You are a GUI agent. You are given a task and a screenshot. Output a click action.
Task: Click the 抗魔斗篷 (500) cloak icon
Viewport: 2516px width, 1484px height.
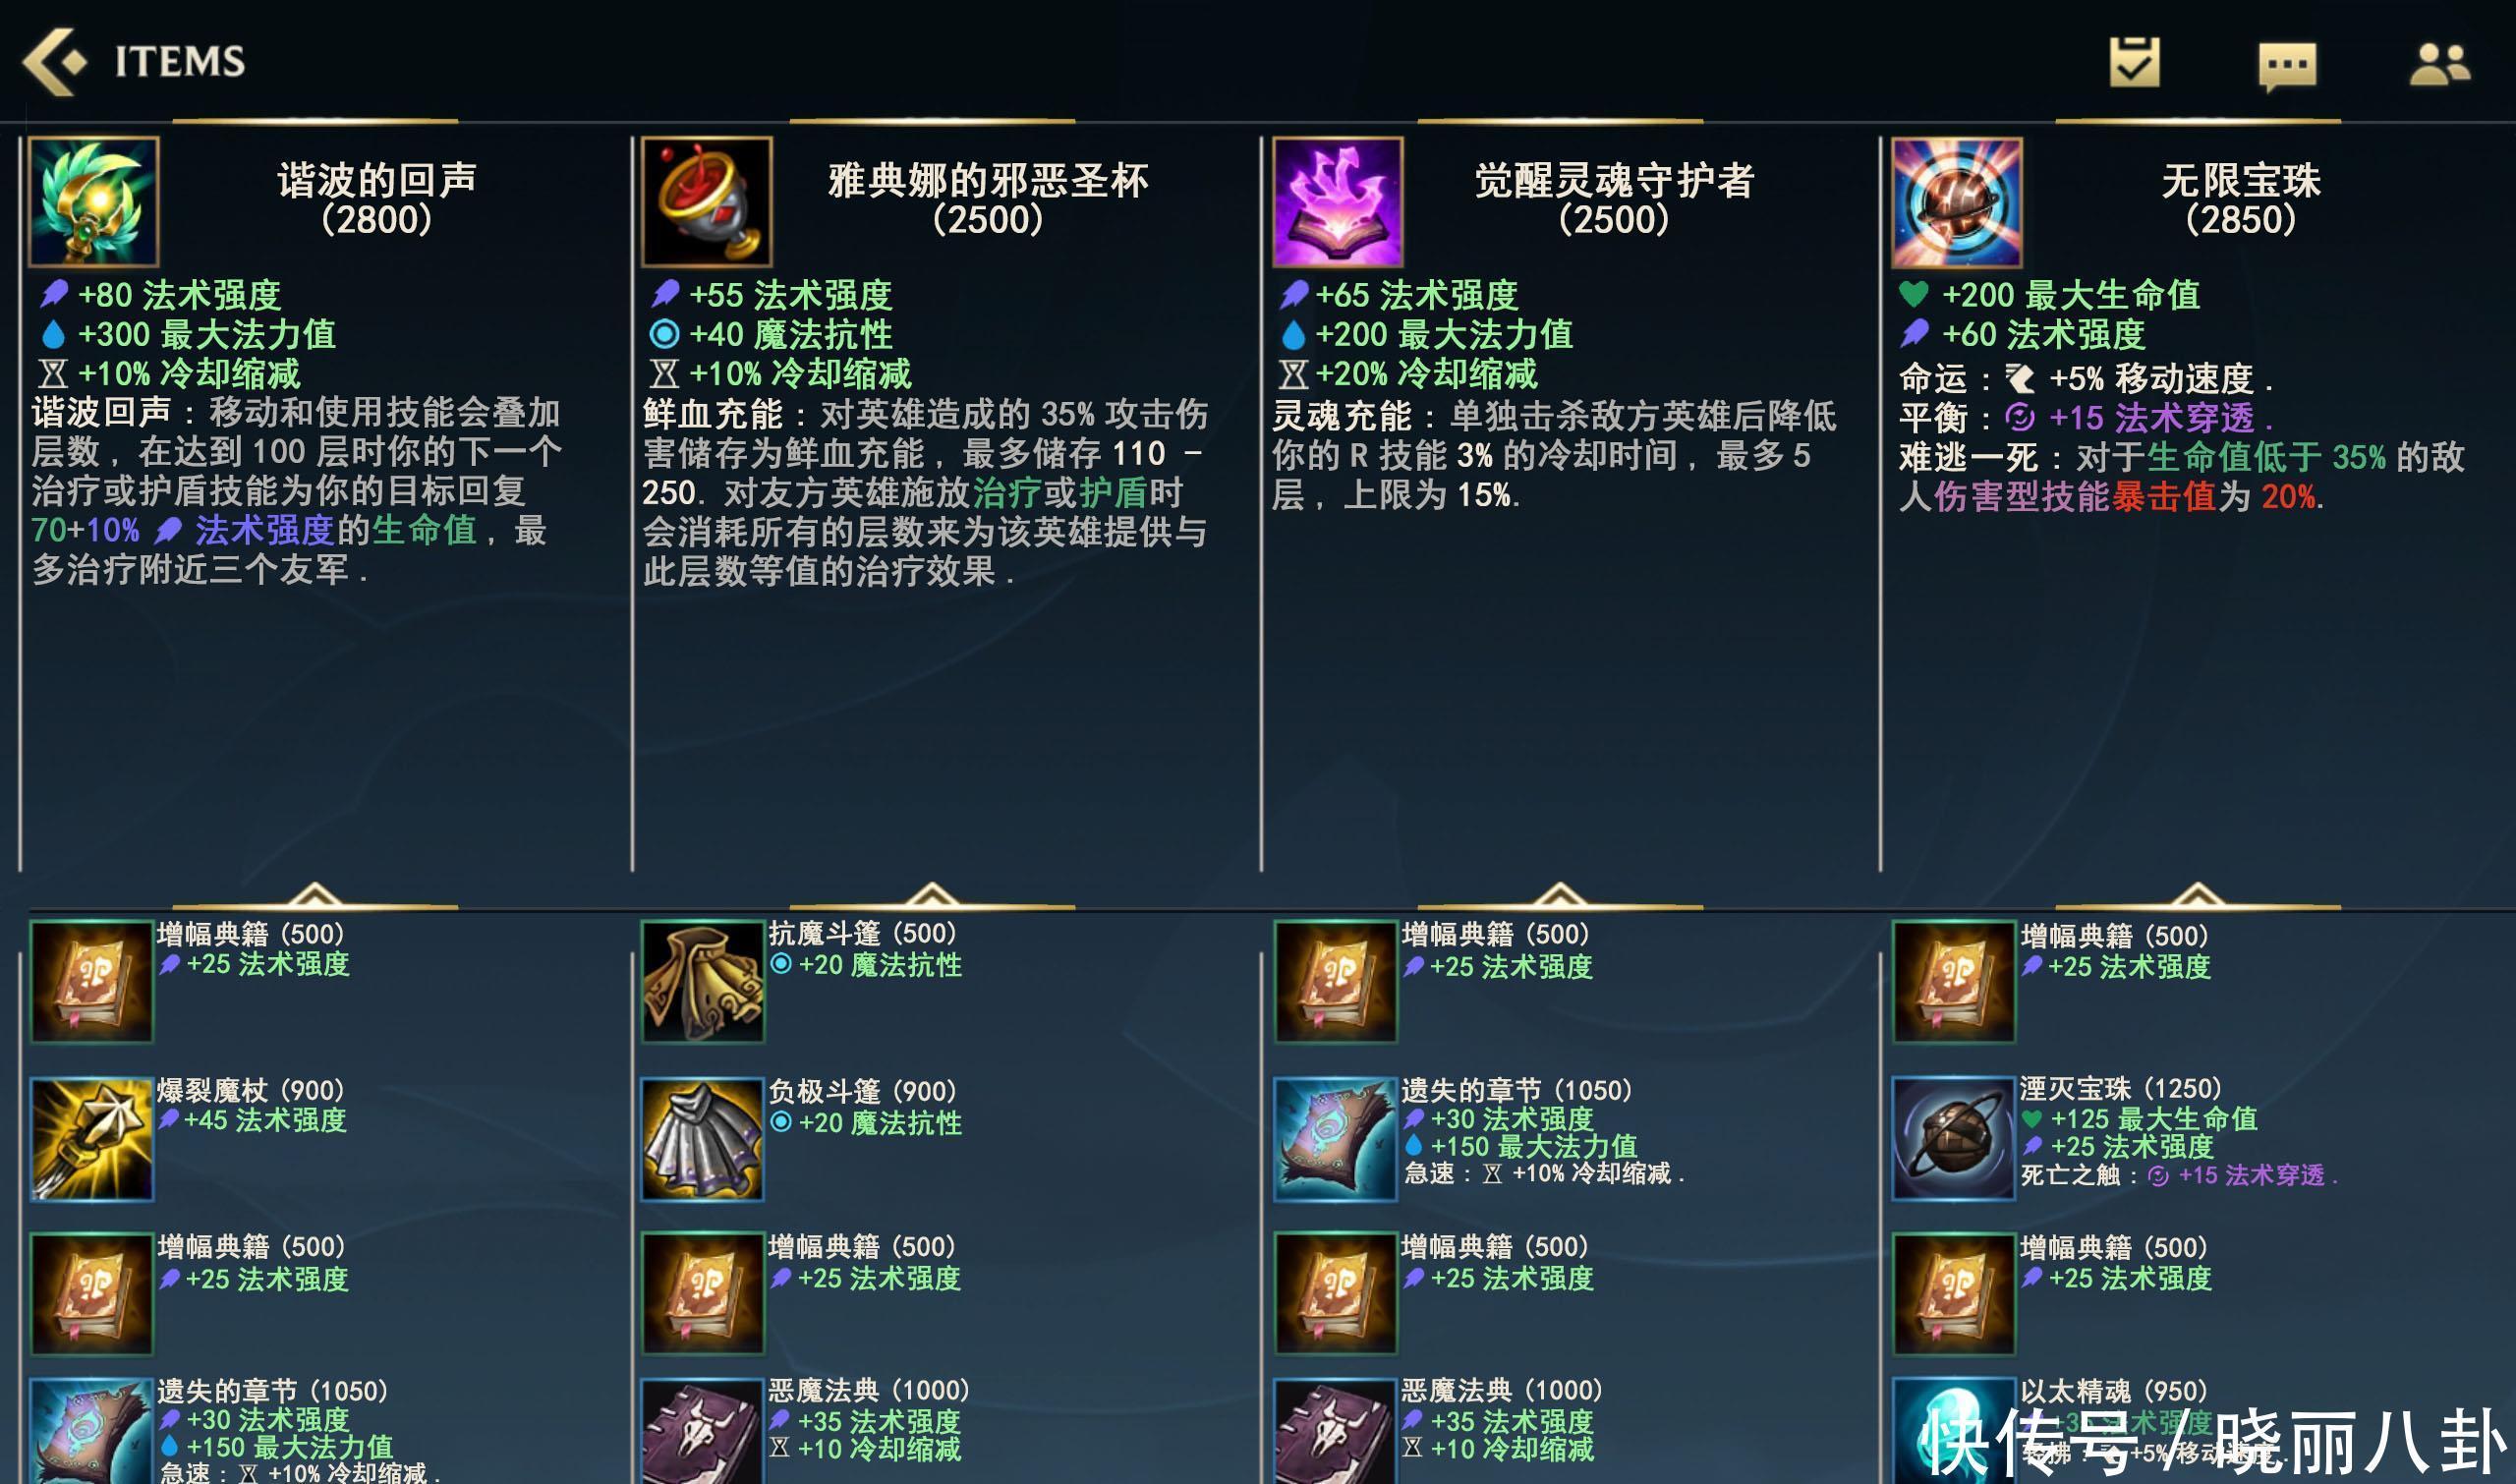tap(703, 981)
